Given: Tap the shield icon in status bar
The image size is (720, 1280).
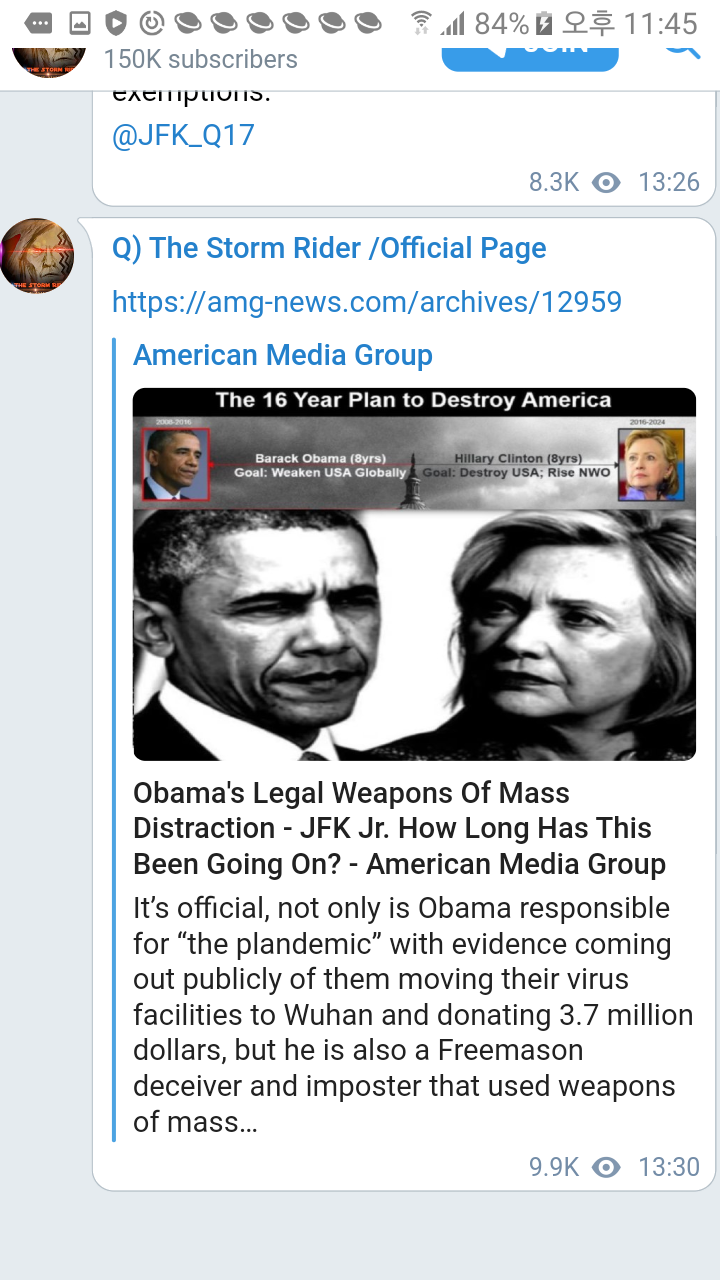Looking at the screenshot, I should click(x=117, y=22).
